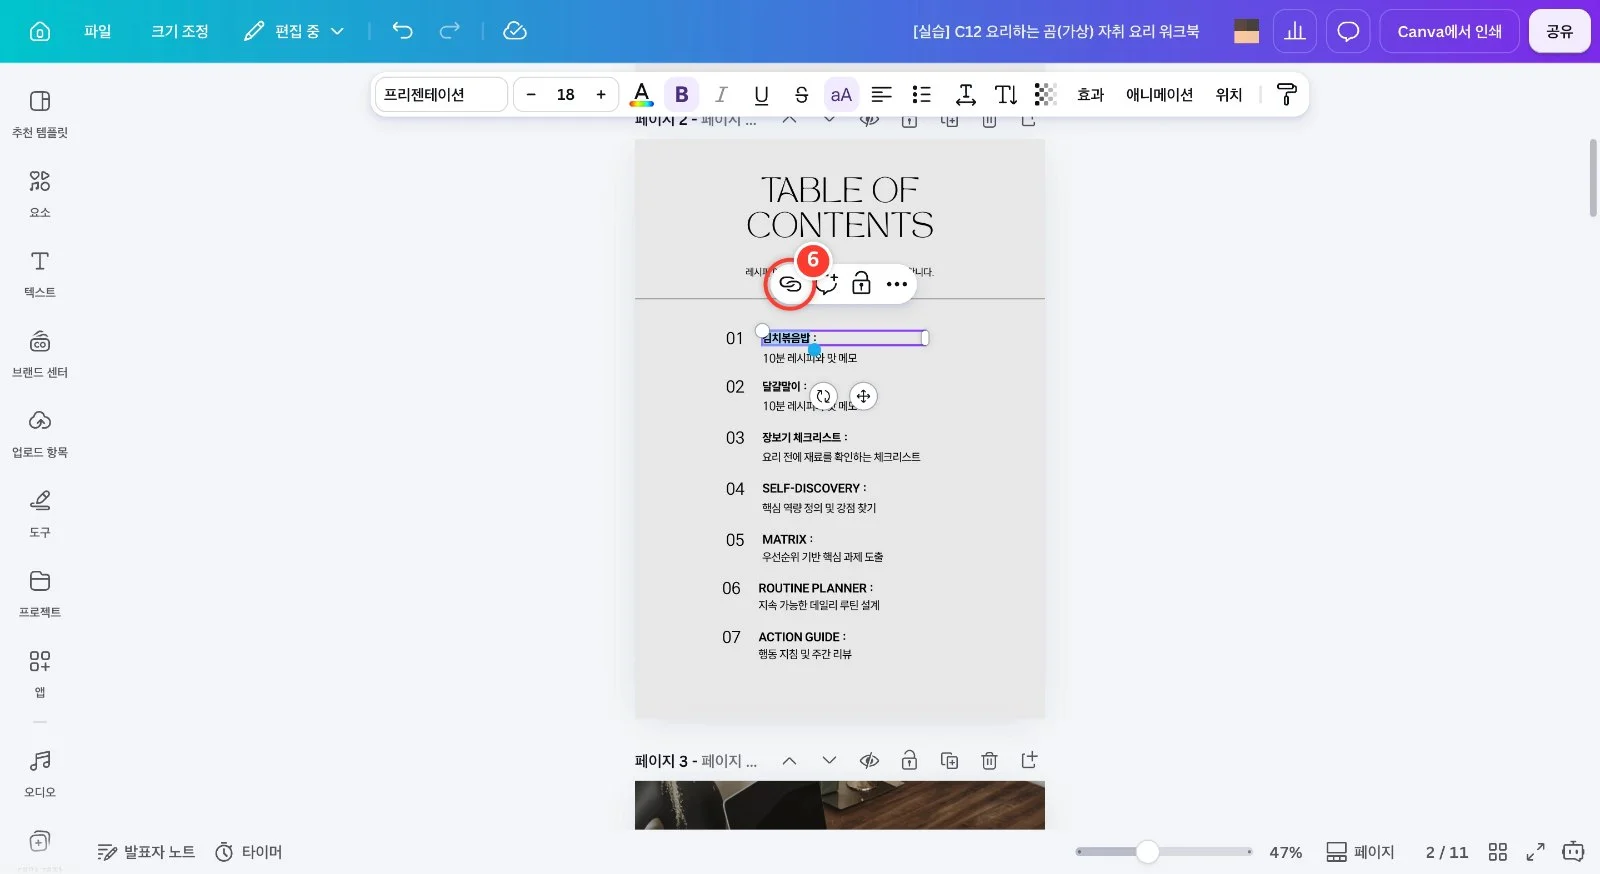The width and height of the screenshot is (1600, 874).
Task: Click the Canva에서 인쇄 button
Action: (1450, 31)
